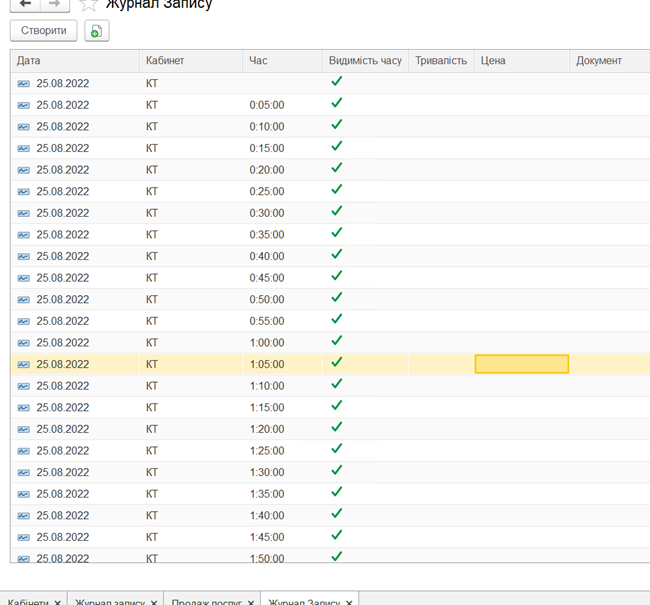Screen dimensions: 650x605
Task: Click the copy-record icon next to Створити
Action: (x=96, y=31)
